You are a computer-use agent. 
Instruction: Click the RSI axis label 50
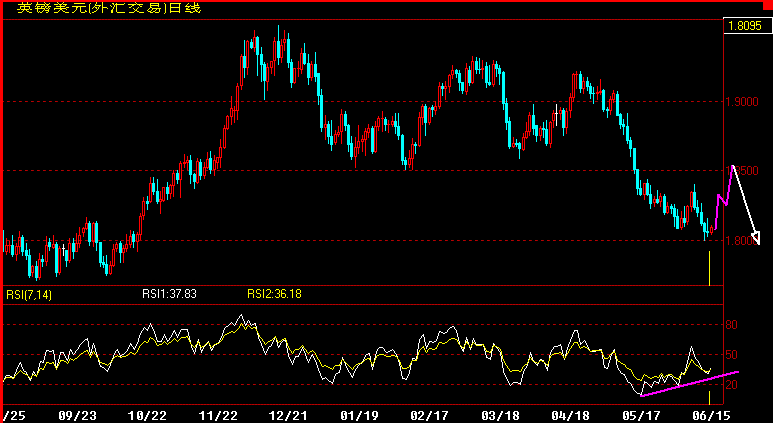(732, 355)
